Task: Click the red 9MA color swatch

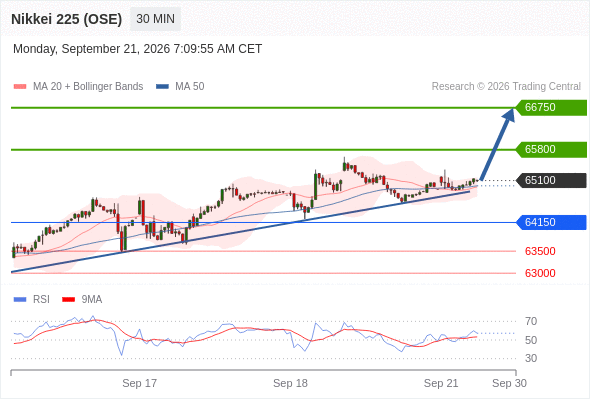Action: pos(68,300)
